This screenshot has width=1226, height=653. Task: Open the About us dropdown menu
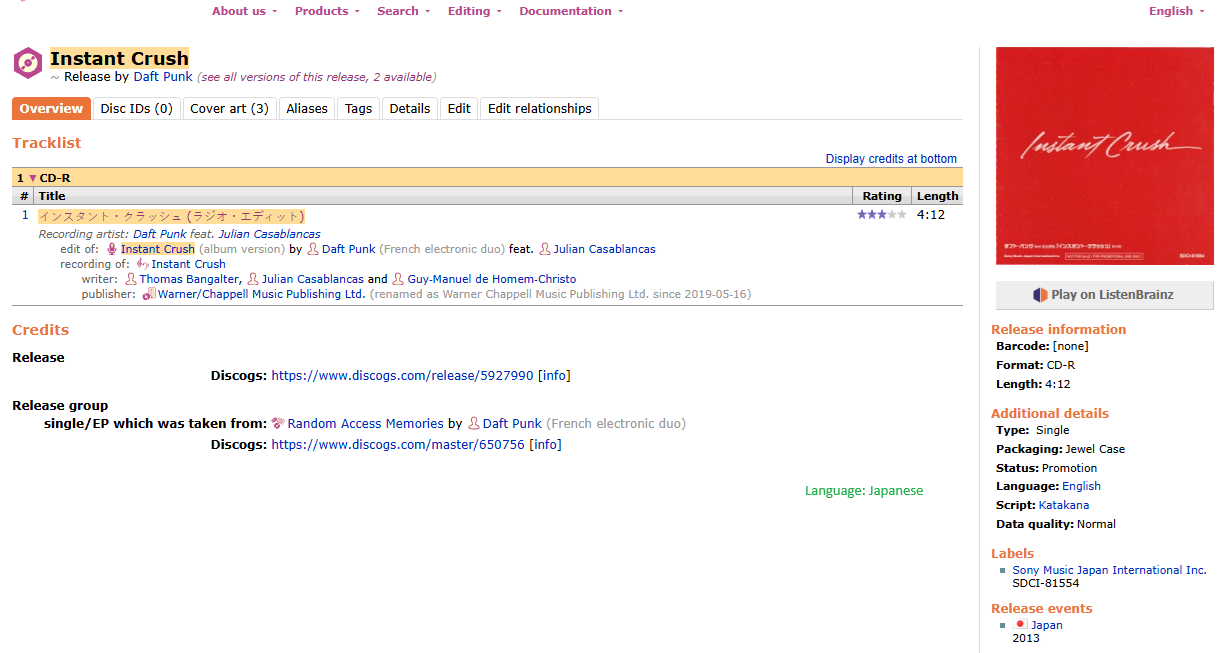244,11
